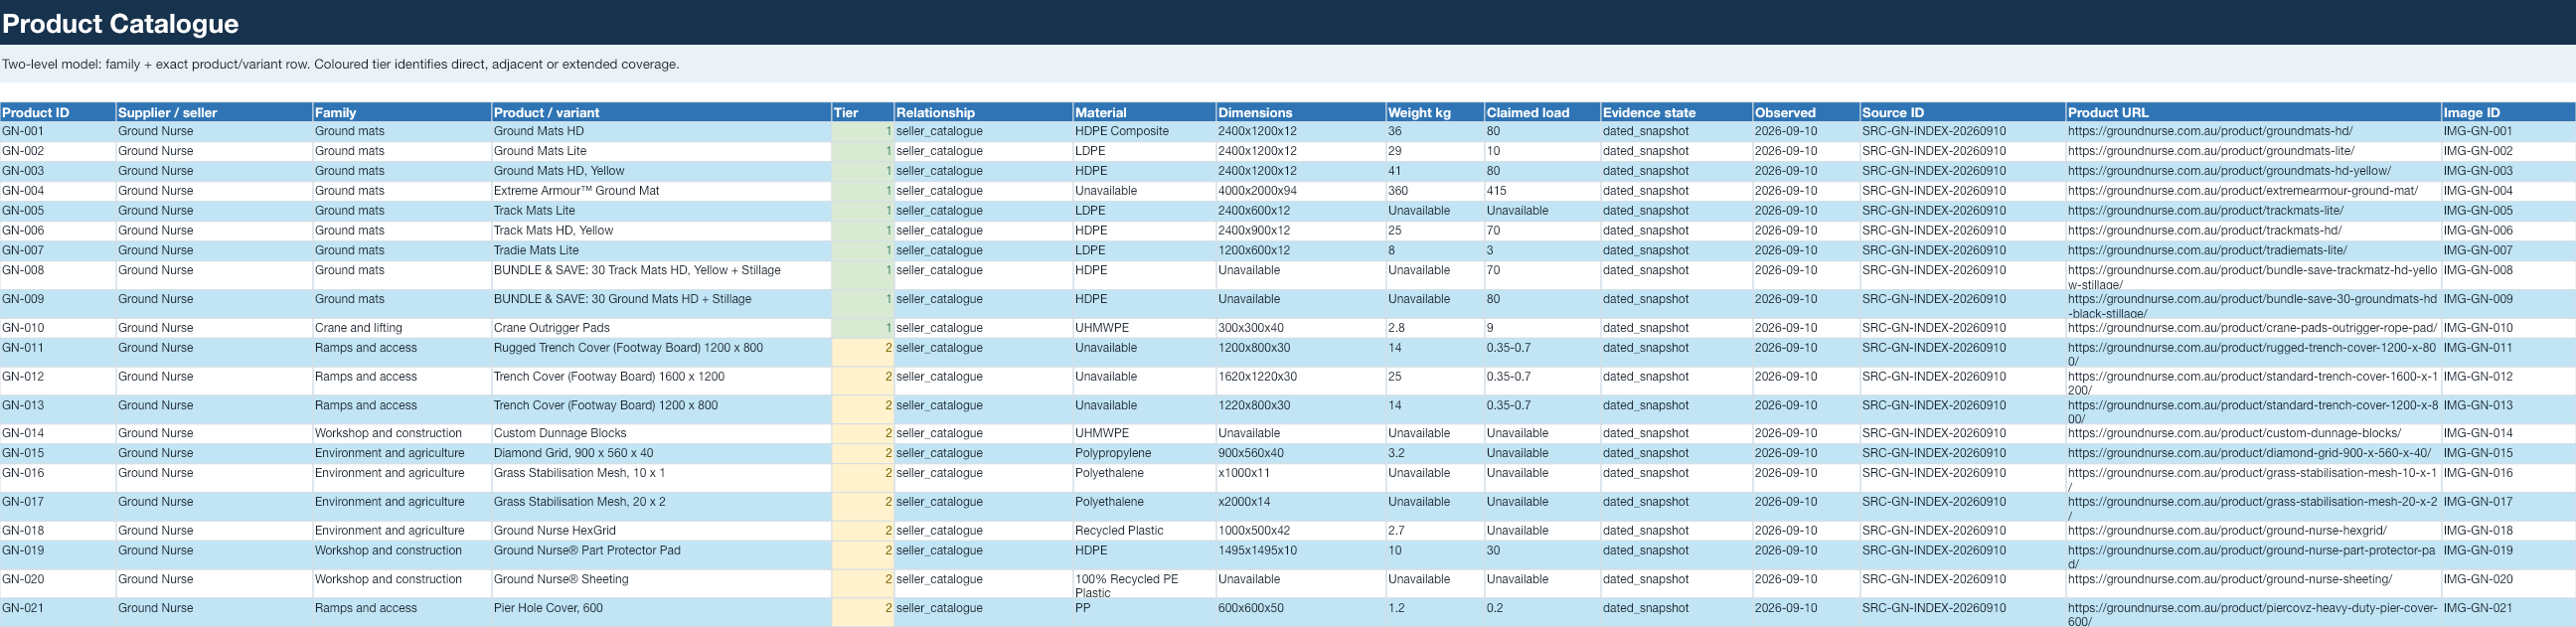This screenshot has height=627, width=2576.
Task: Select Evidence state cell in row GN-014
Action: coord(1676,434)
